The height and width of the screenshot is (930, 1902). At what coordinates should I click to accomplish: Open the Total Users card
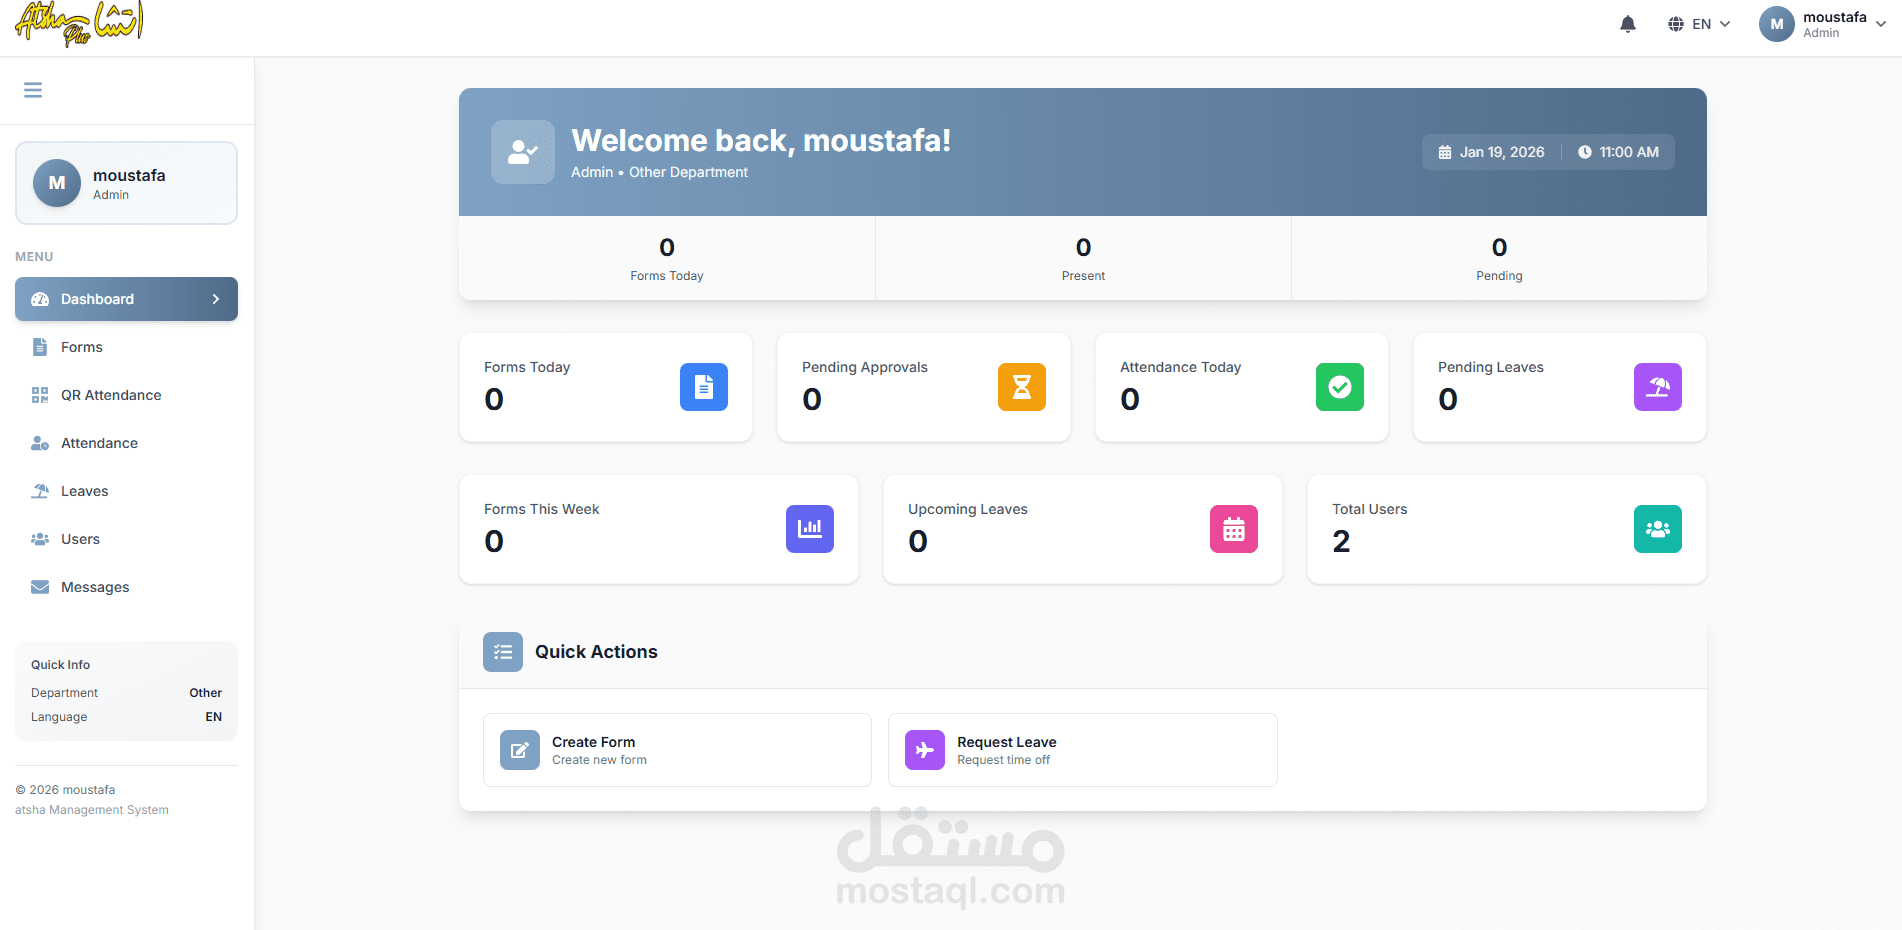click(1507, 529)
